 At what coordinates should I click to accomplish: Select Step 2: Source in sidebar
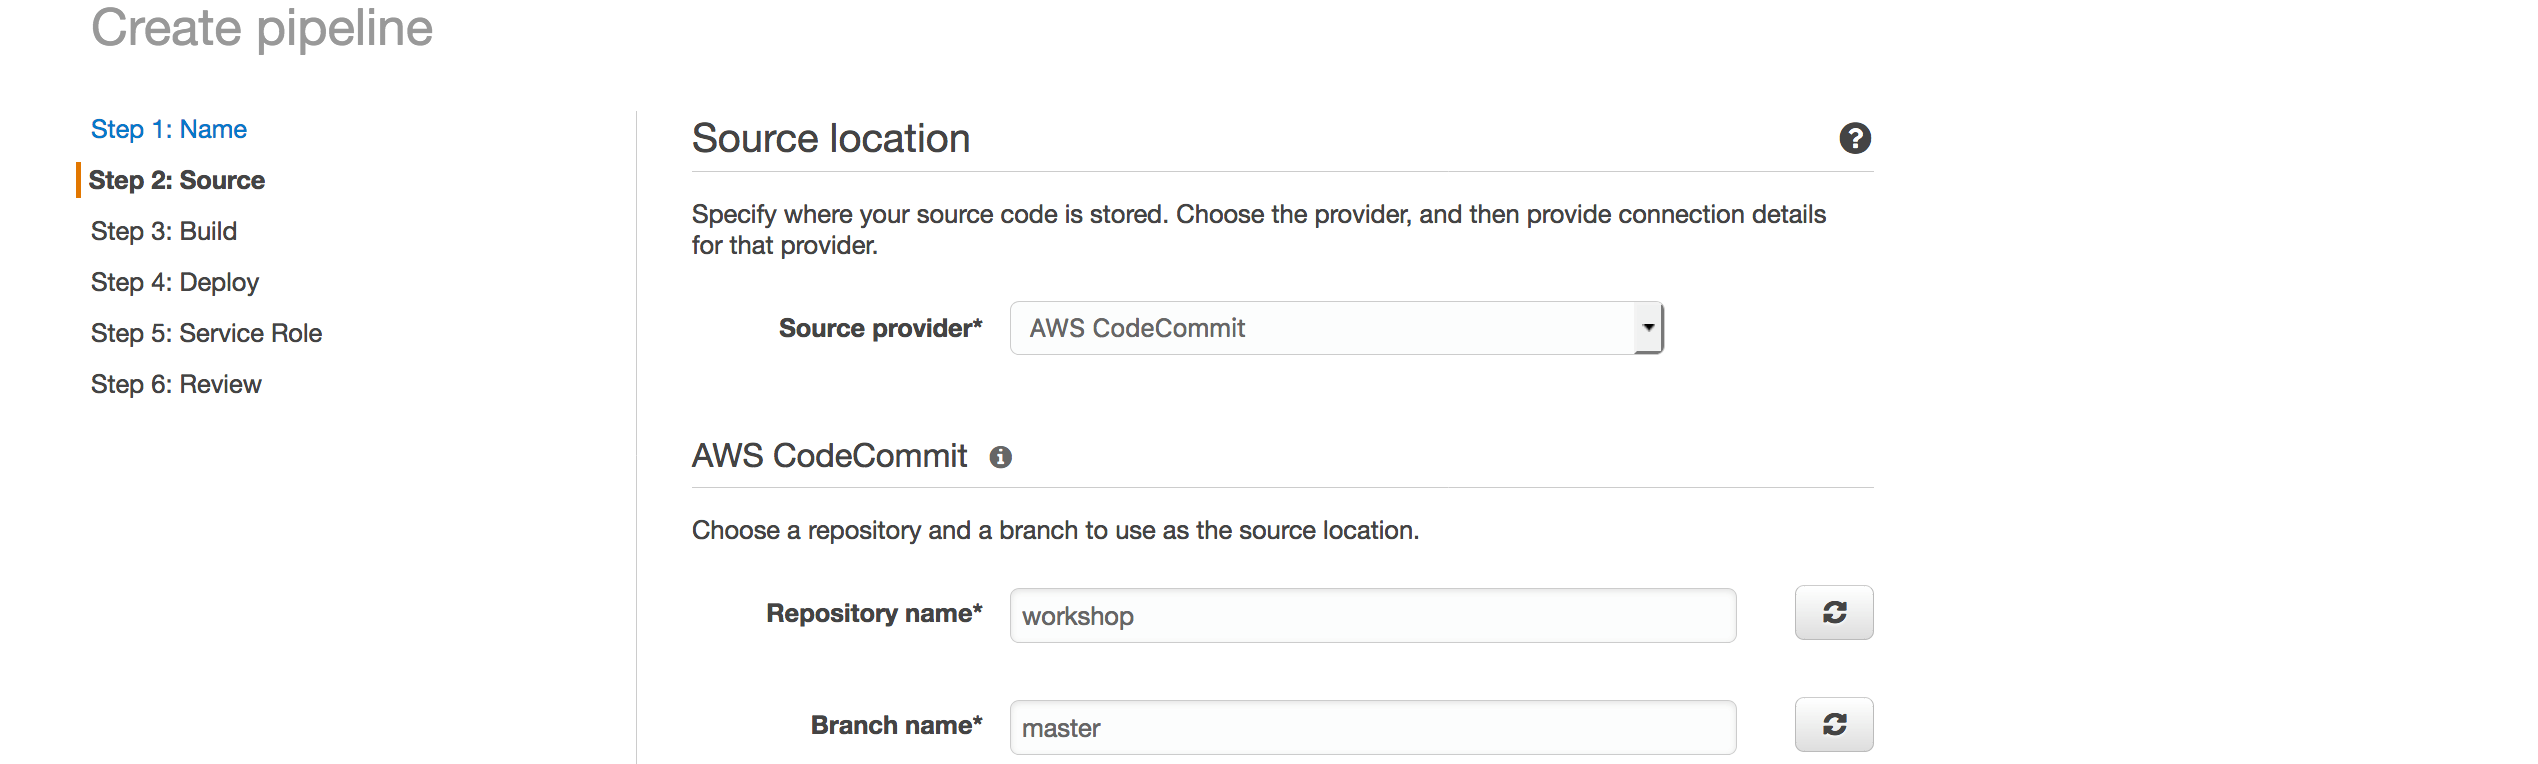(176, 180)
